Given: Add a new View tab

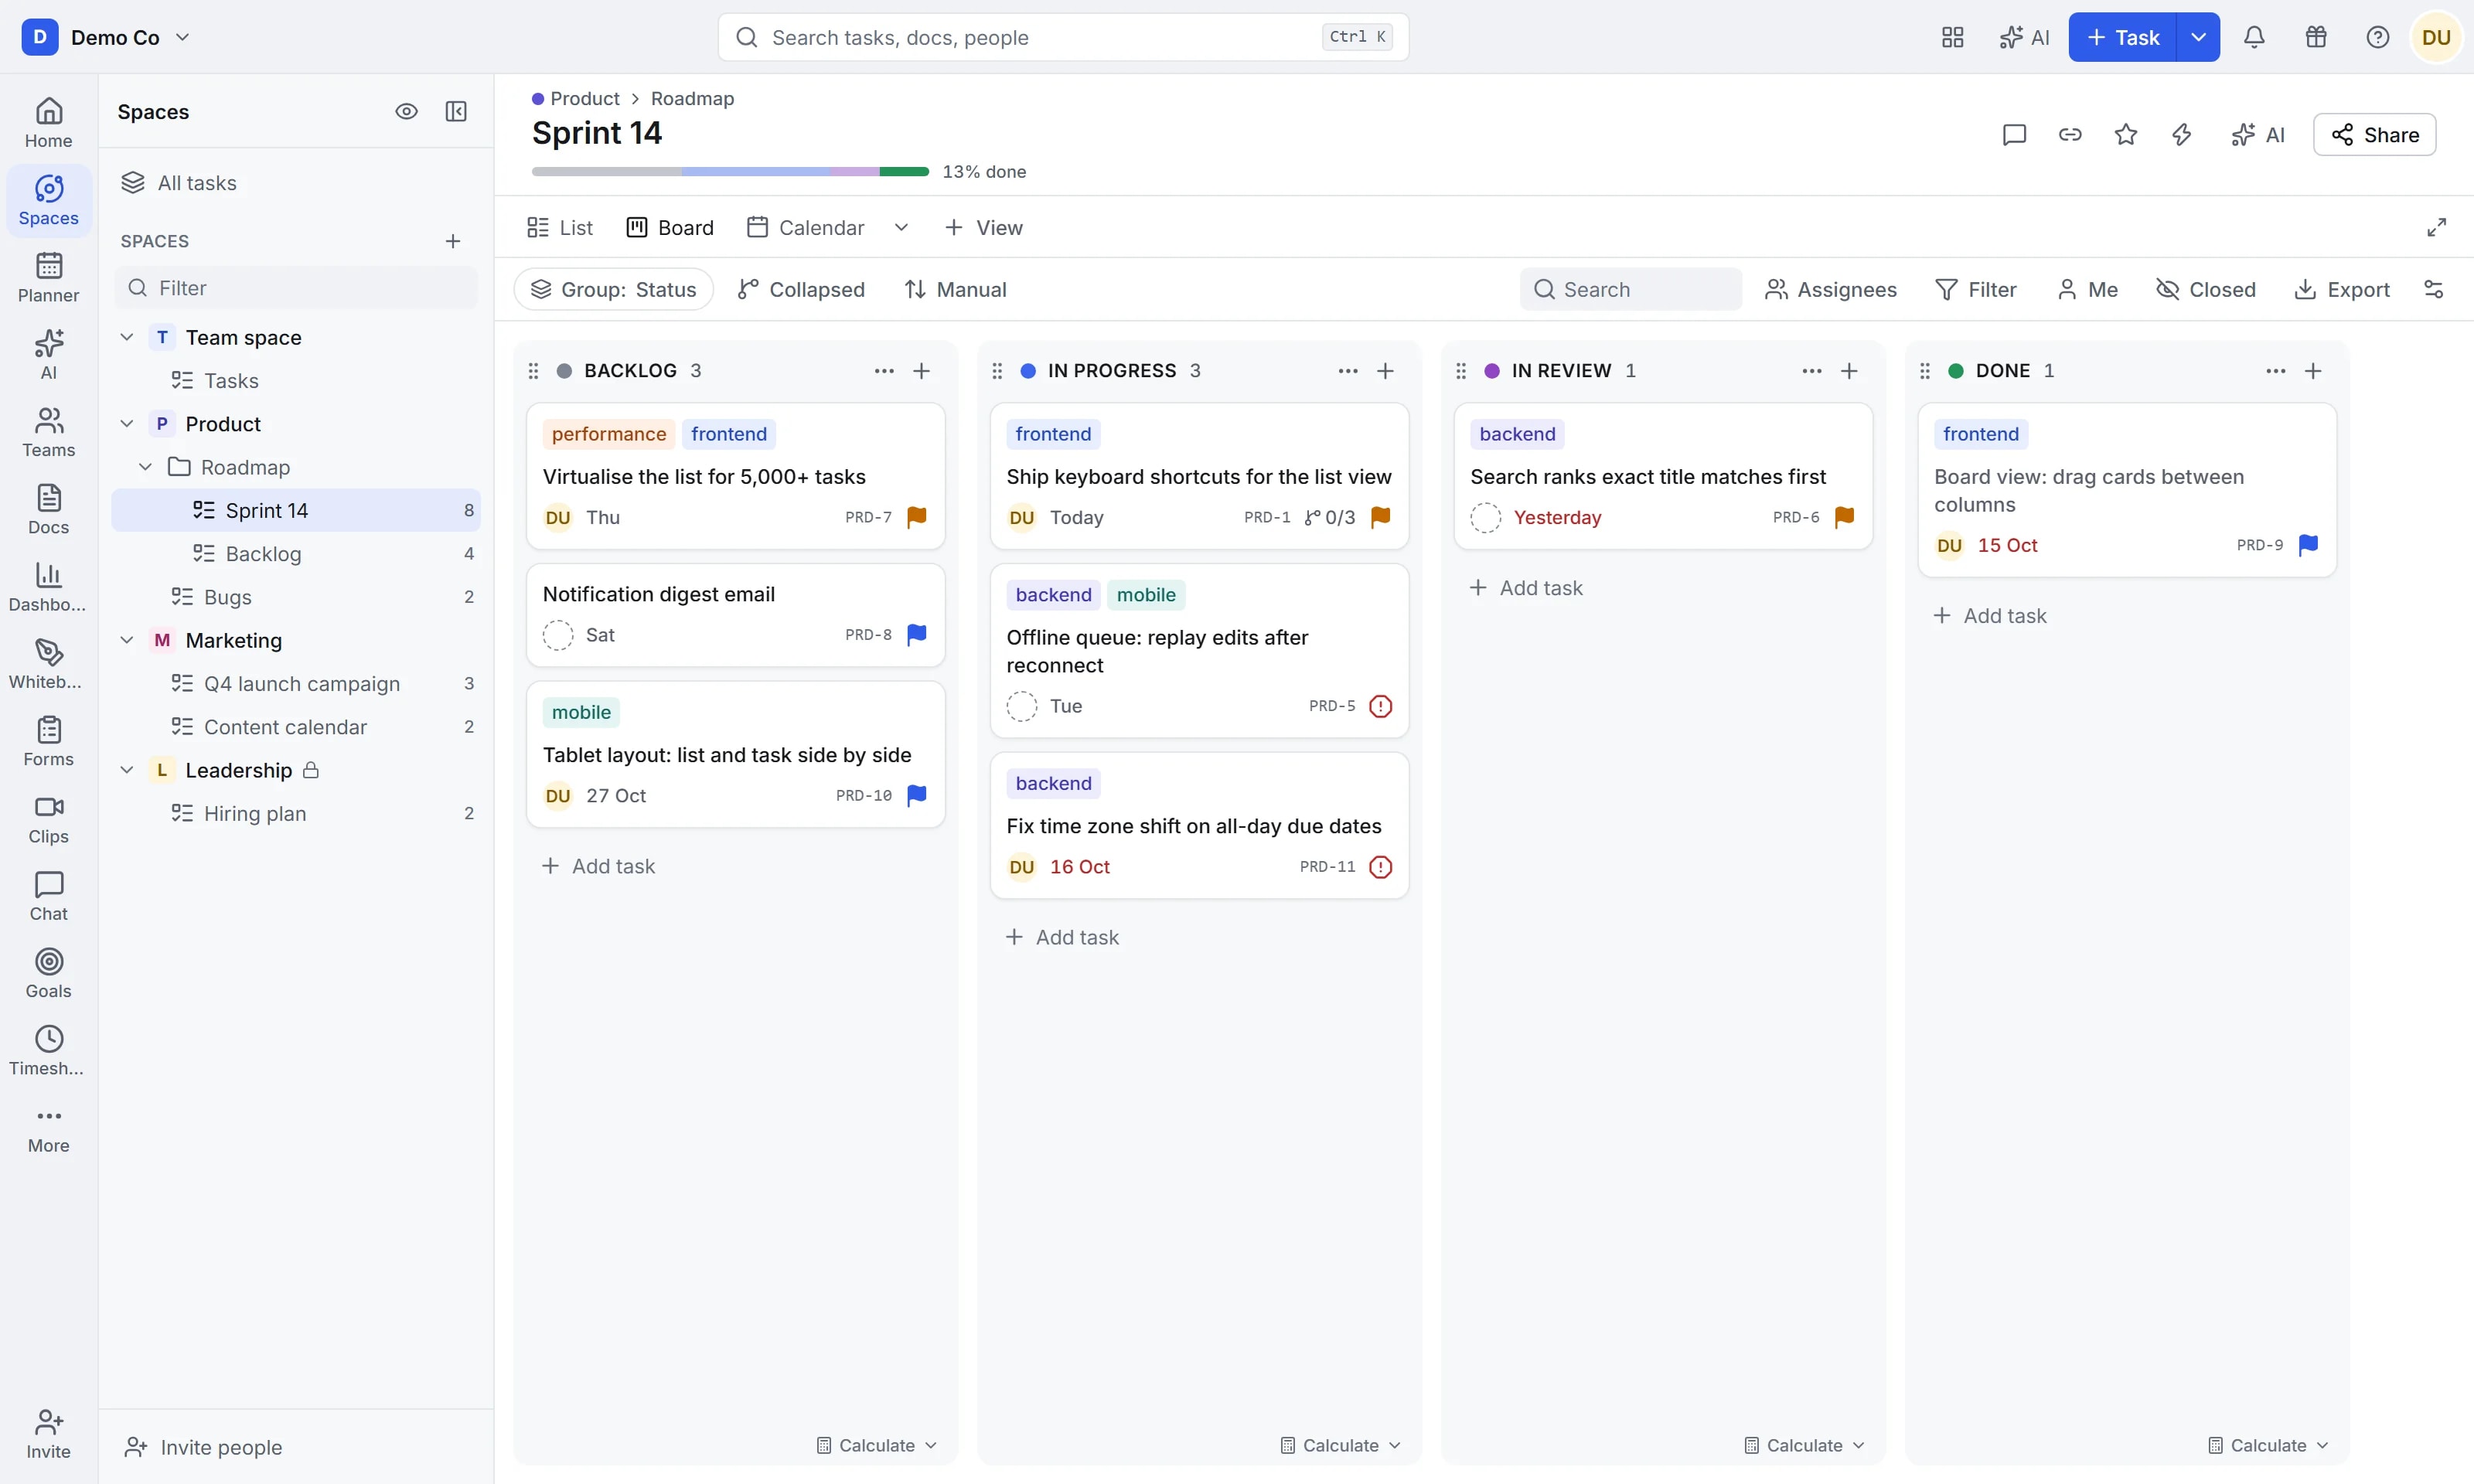Looking at the screenshot, I should click(x=984, y=227).
